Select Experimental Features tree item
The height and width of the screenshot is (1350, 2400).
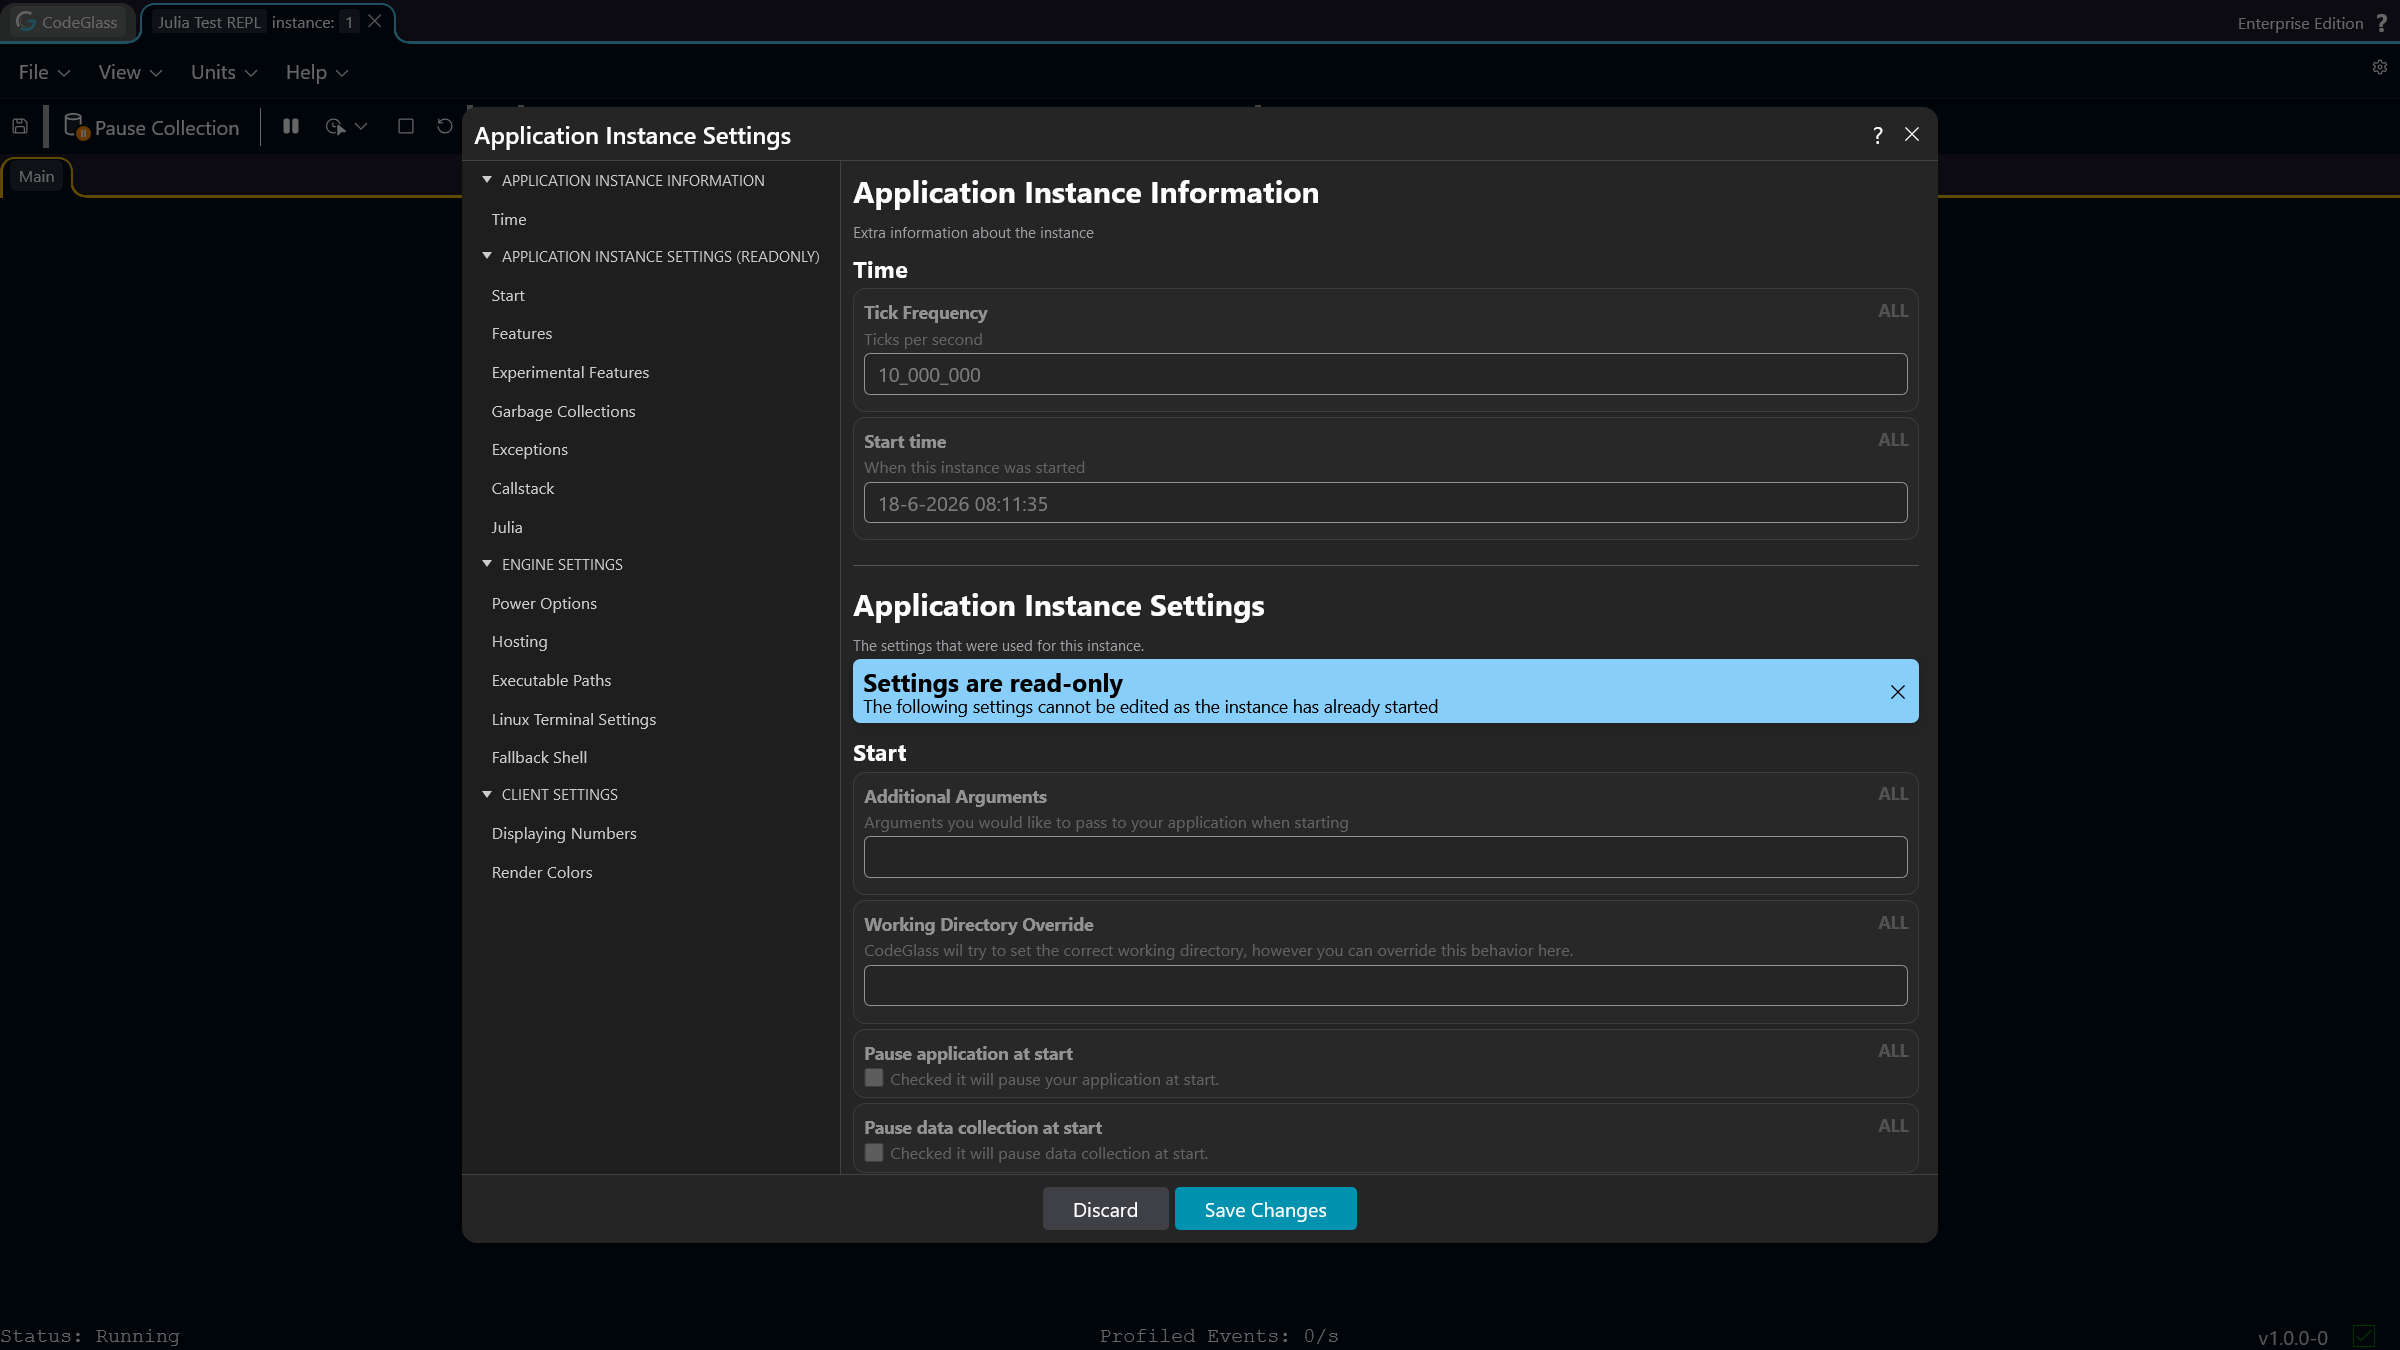tap(570, 373)
